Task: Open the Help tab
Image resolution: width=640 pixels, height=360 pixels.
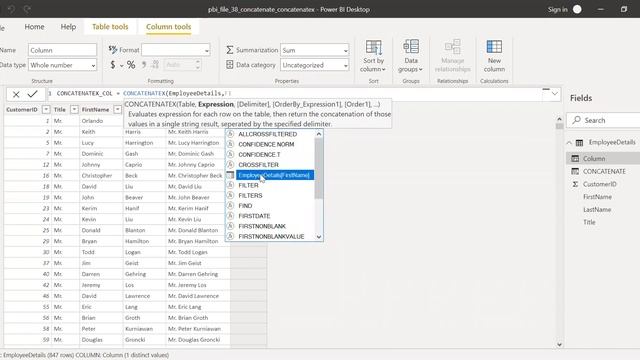Action: click(x=68, y=27)
